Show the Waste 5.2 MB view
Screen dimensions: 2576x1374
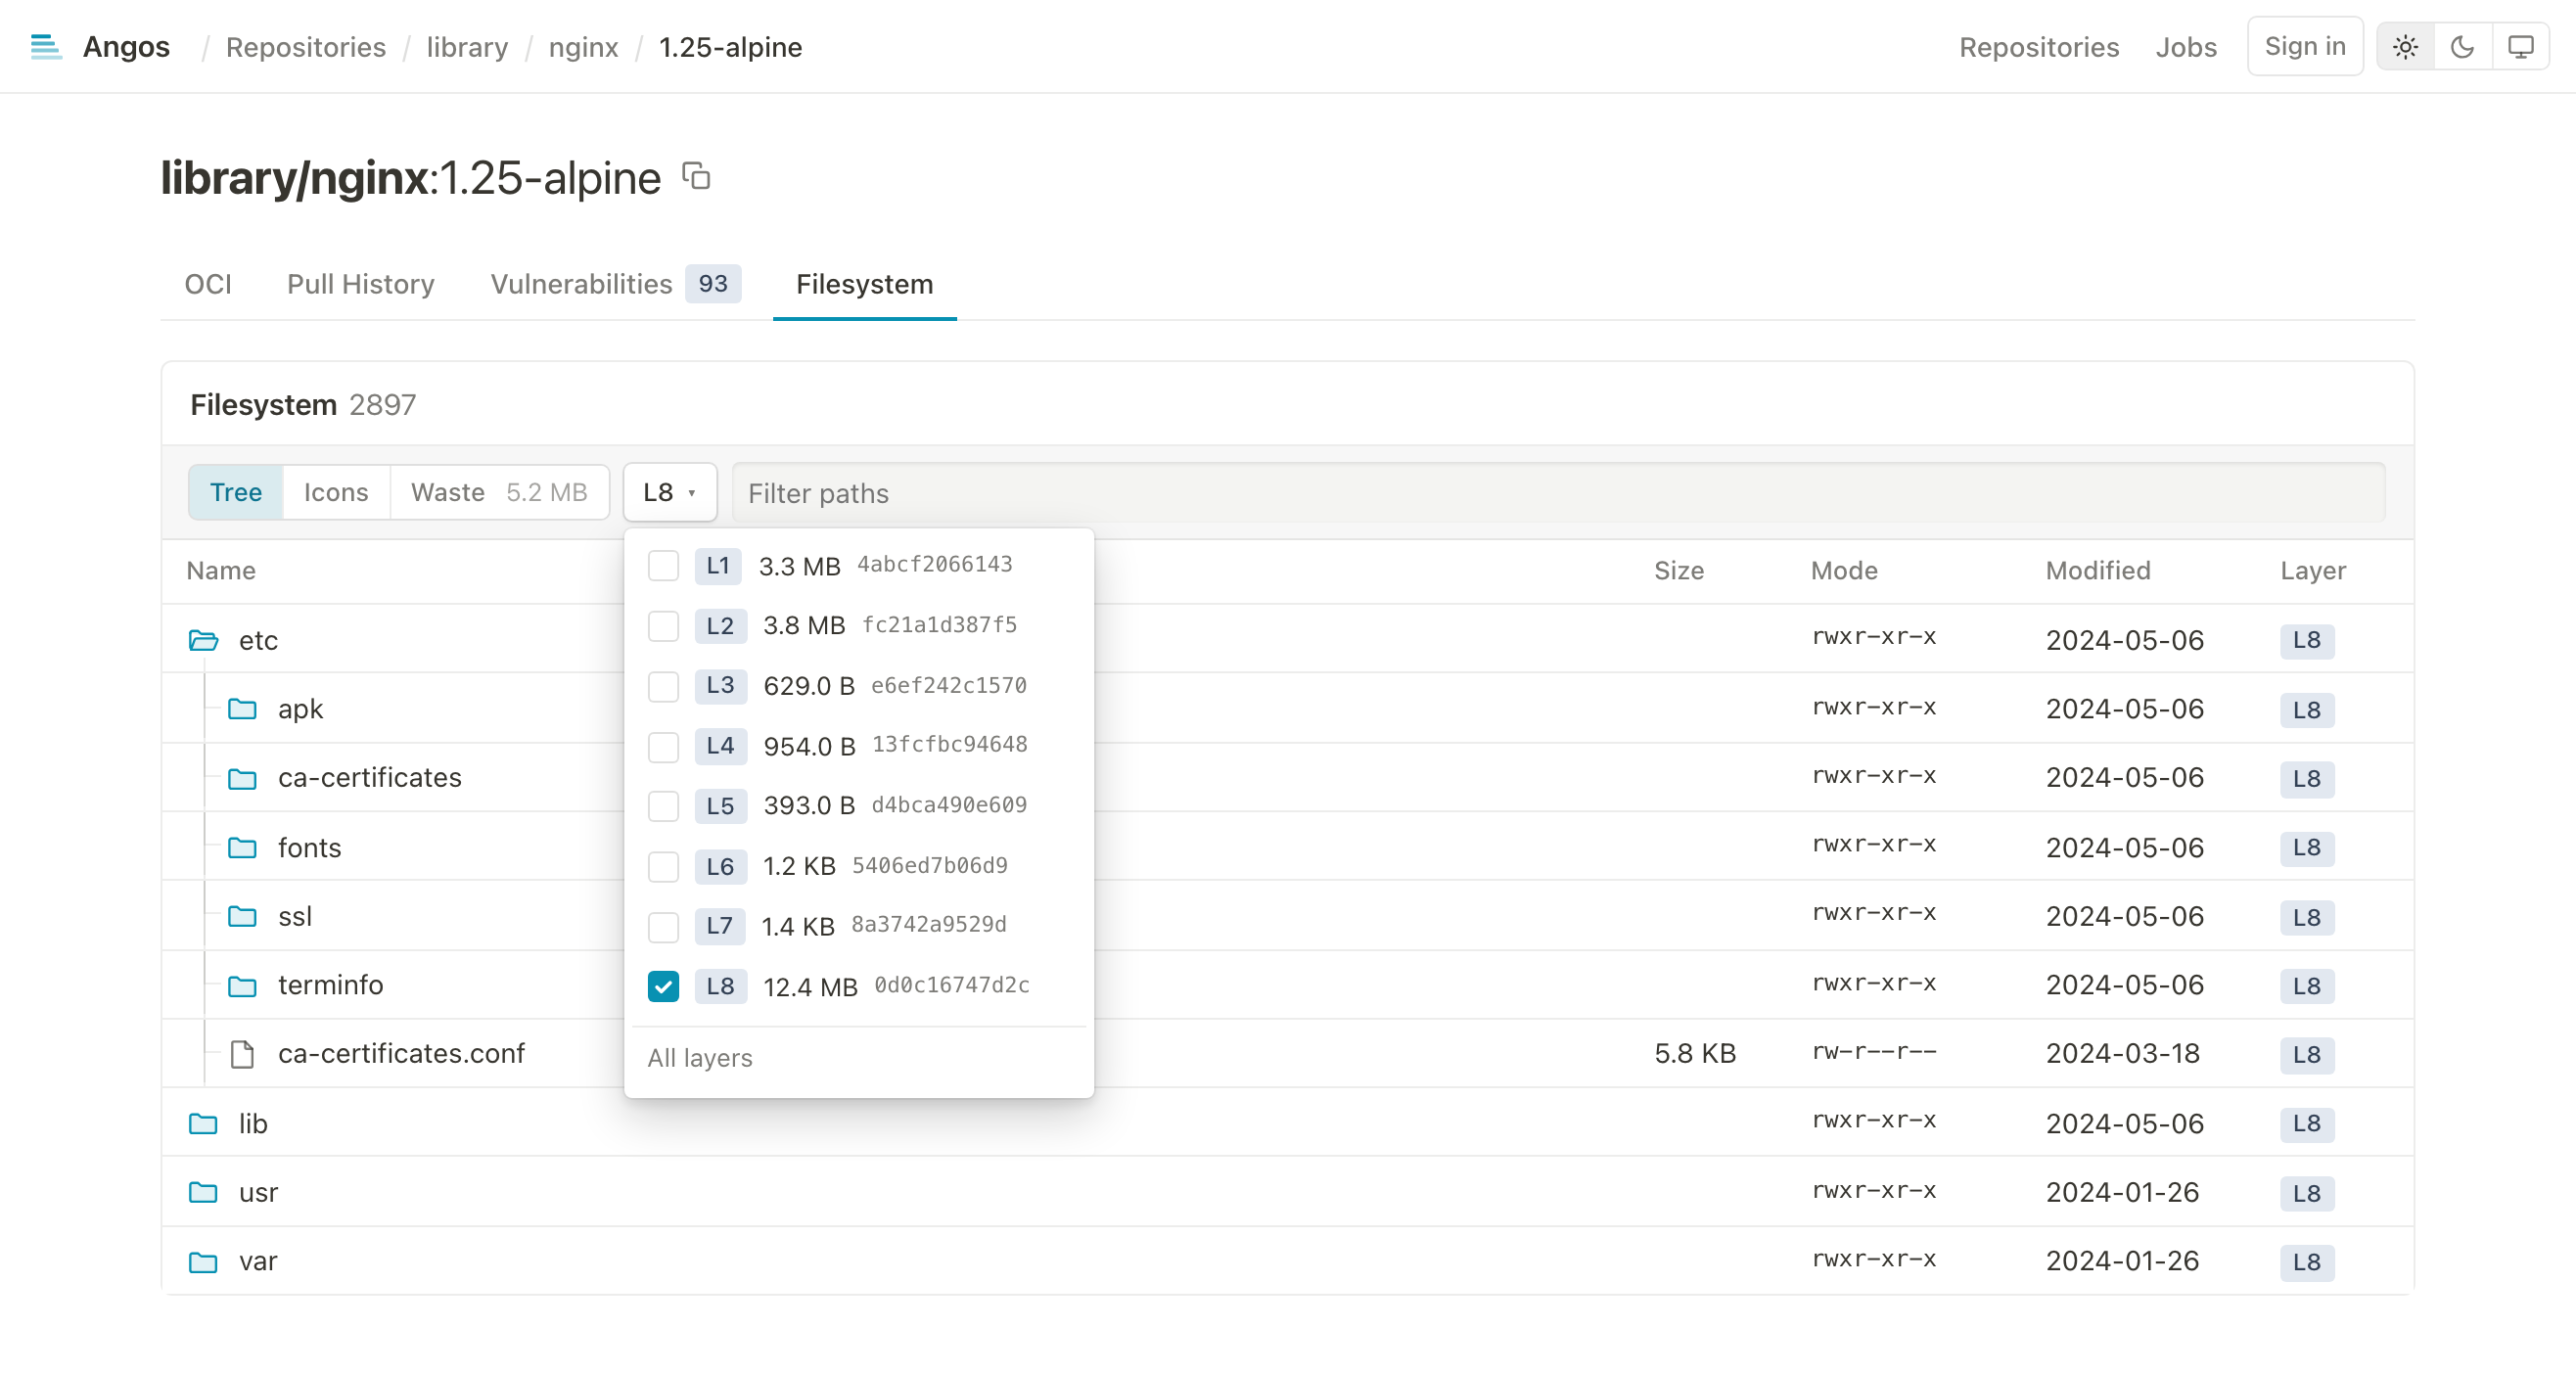coord(499,492)
